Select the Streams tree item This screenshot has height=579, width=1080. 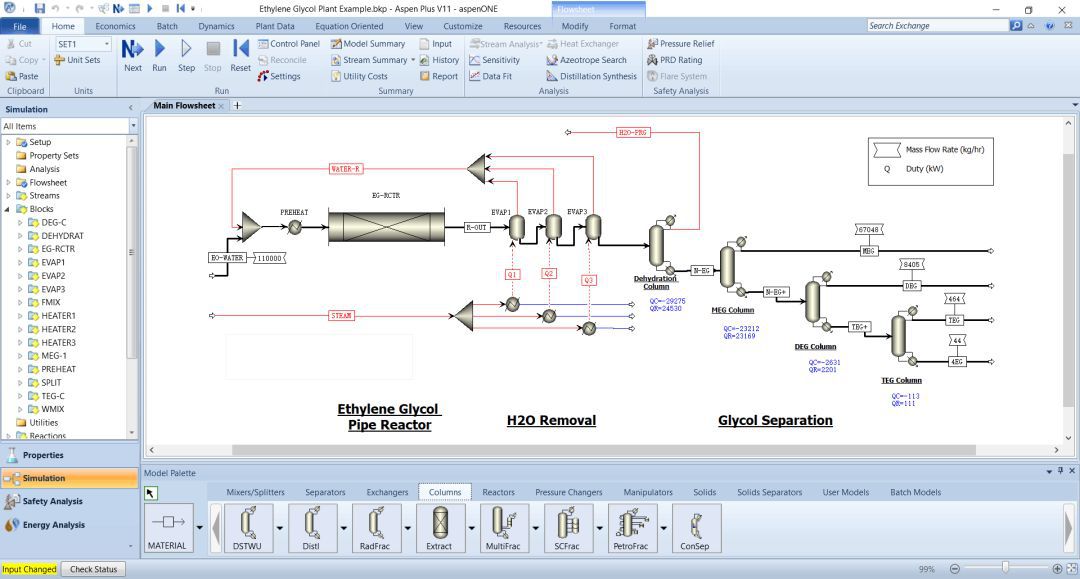click(x=44, y=196)
